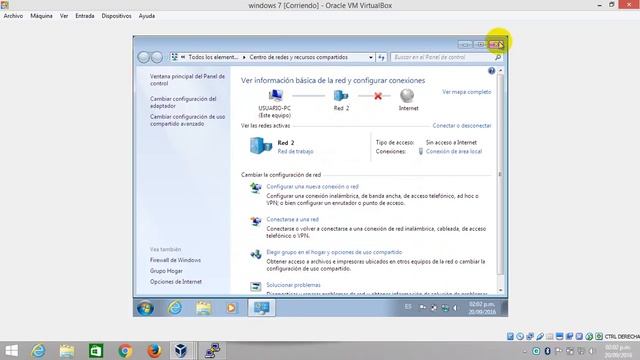Click the guest tray Action Center flag
The image size is (640, 360).
coord(422,307)
